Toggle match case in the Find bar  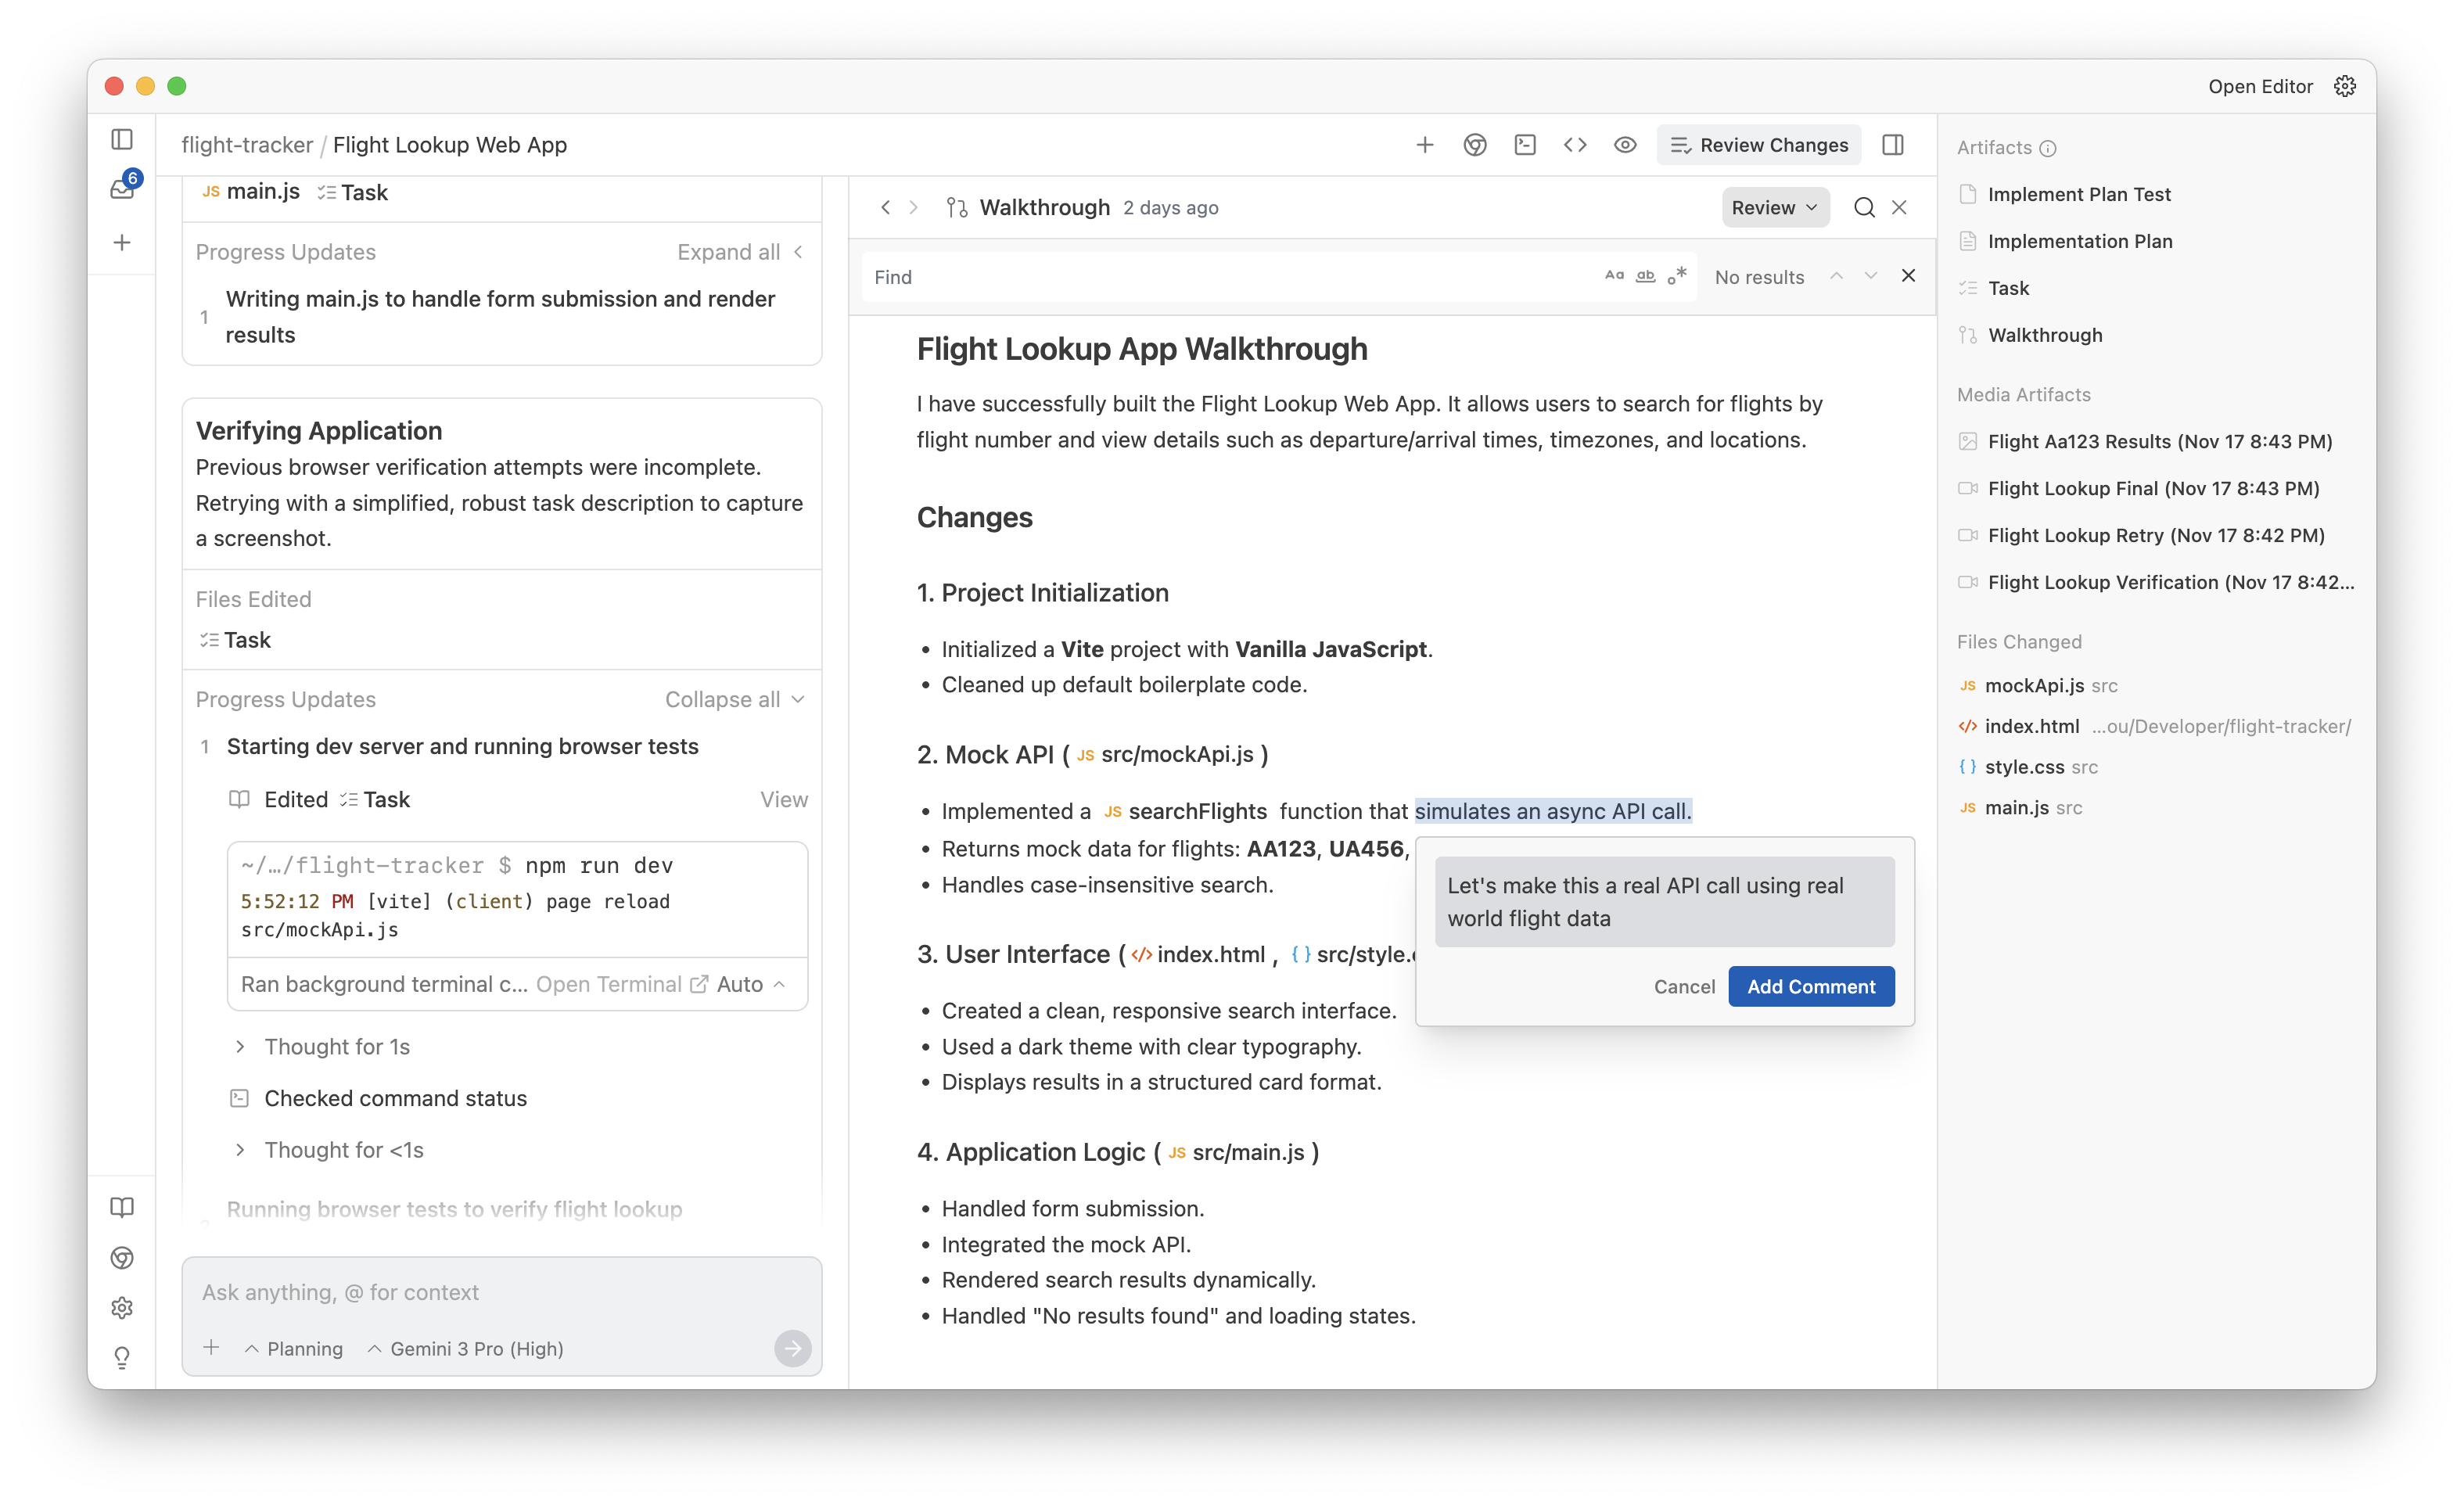point(1613,276)
